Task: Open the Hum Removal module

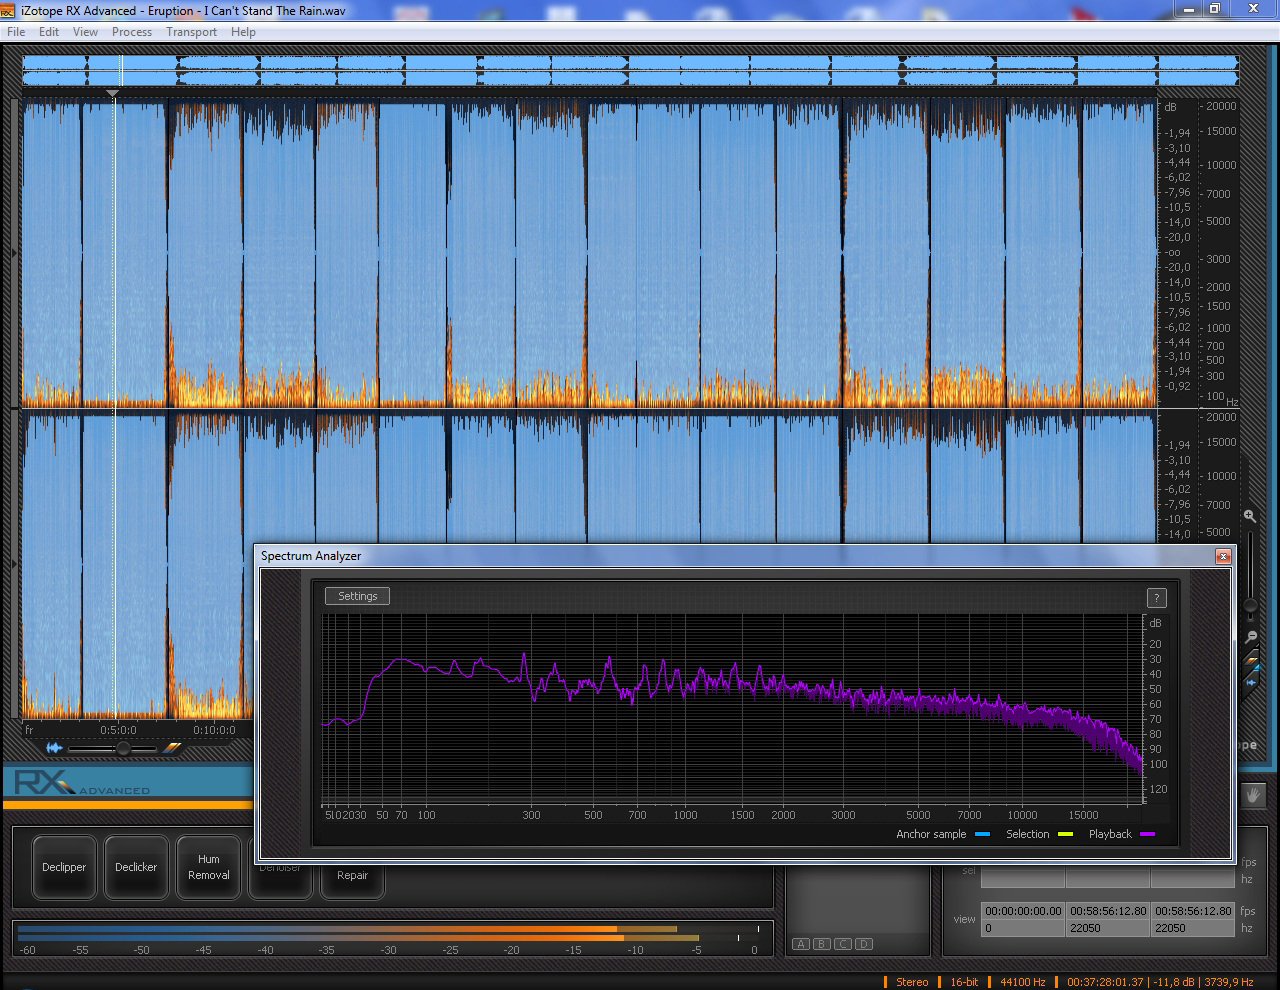Action: [208, 867]
